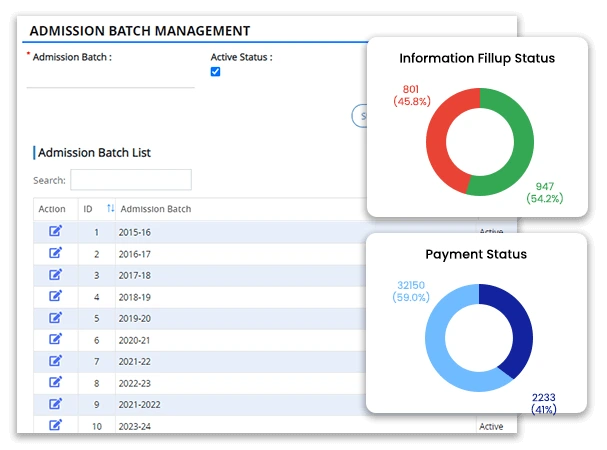Image resolution: width=607 pixels, height=450 pixels.
Task: Edit the 2018-19 admission batch row
Action: point(55,296)
